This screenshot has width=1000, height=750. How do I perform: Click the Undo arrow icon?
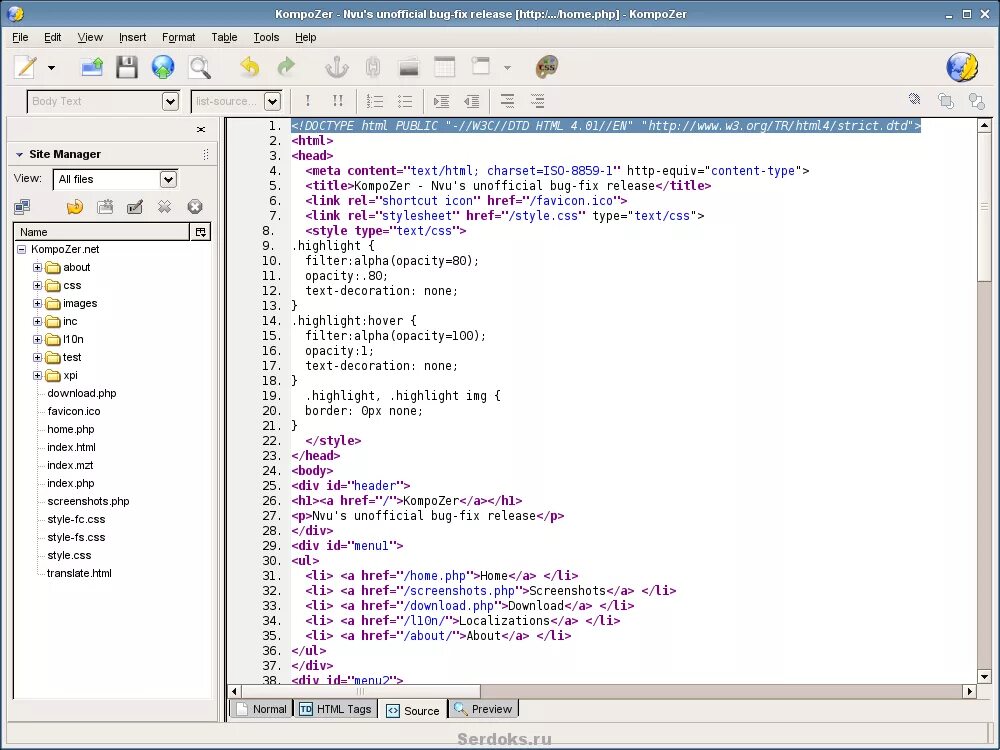pos(249,66)
